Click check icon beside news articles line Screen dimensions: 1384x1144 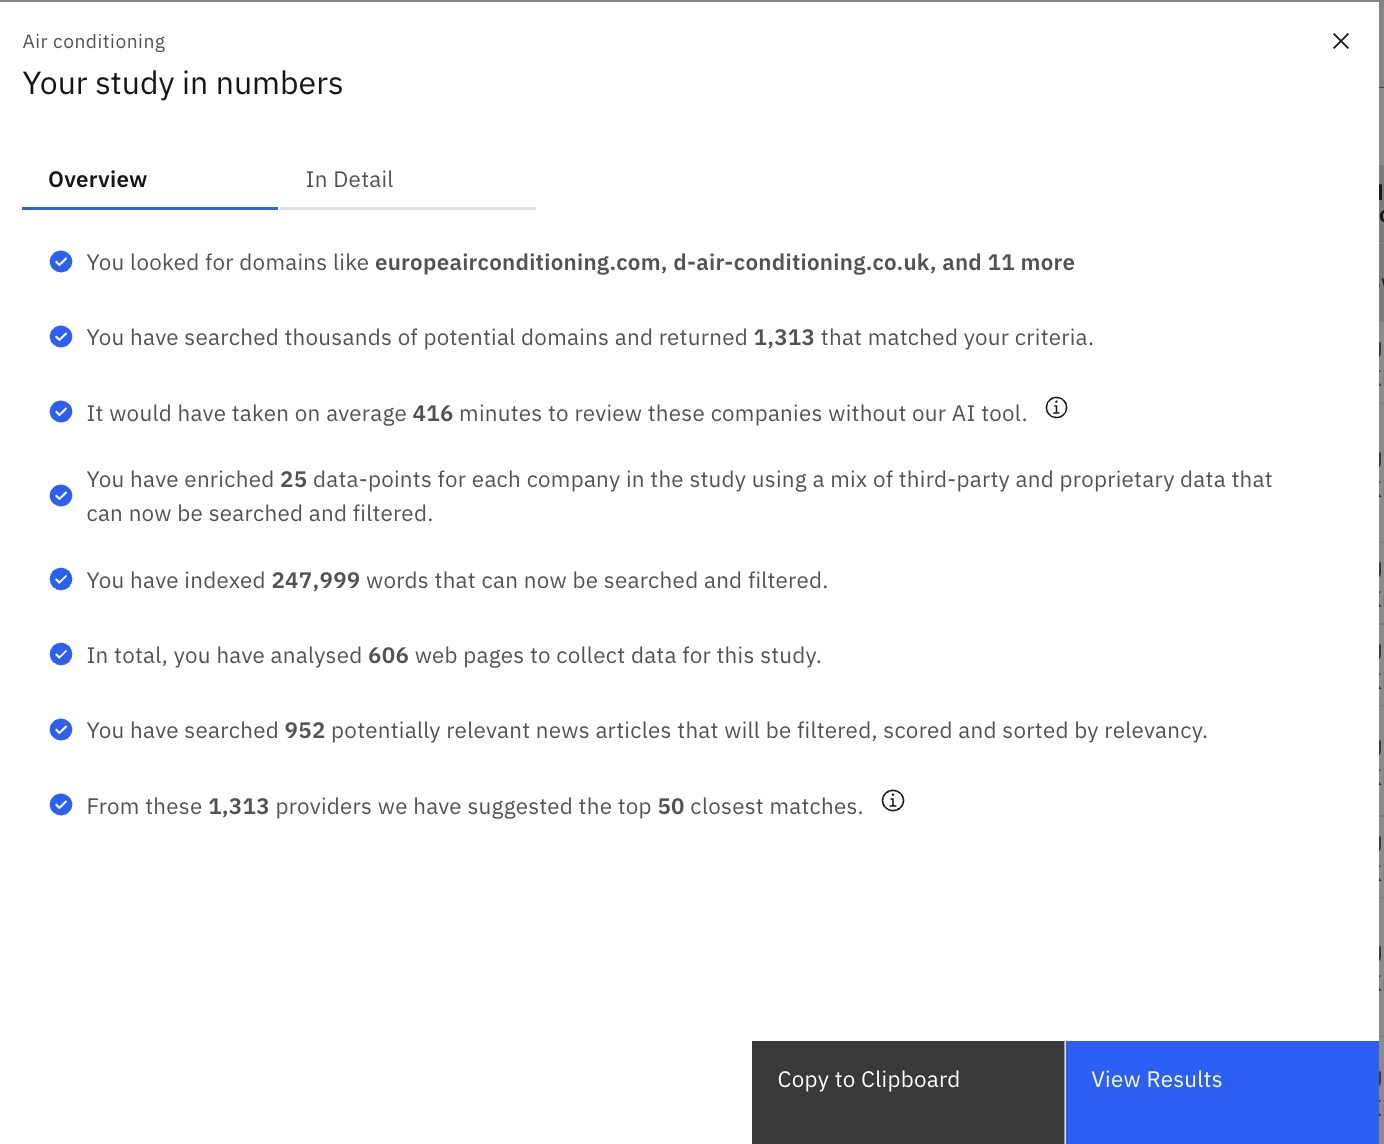61,730
